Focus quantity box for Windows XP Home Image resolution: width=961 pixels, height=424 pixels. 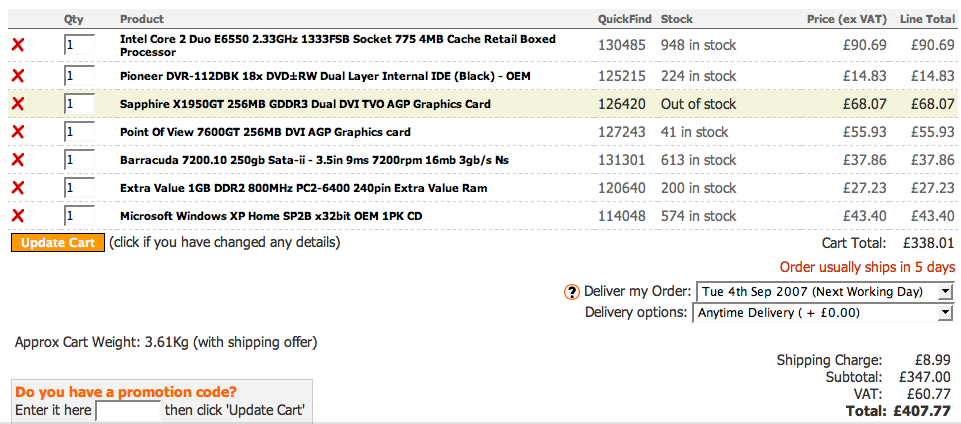(79, 216)
